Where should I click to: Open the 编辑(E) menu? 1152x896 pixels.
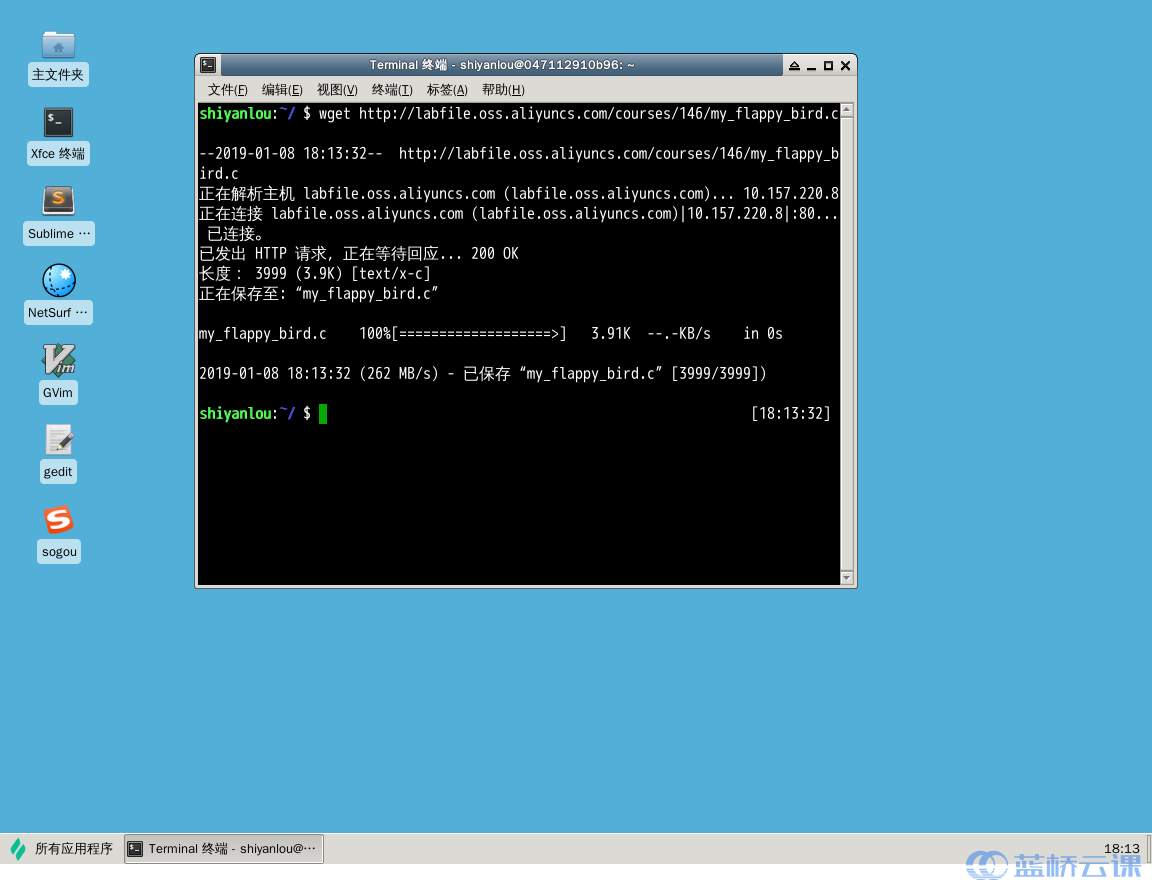tap(282, 90)
